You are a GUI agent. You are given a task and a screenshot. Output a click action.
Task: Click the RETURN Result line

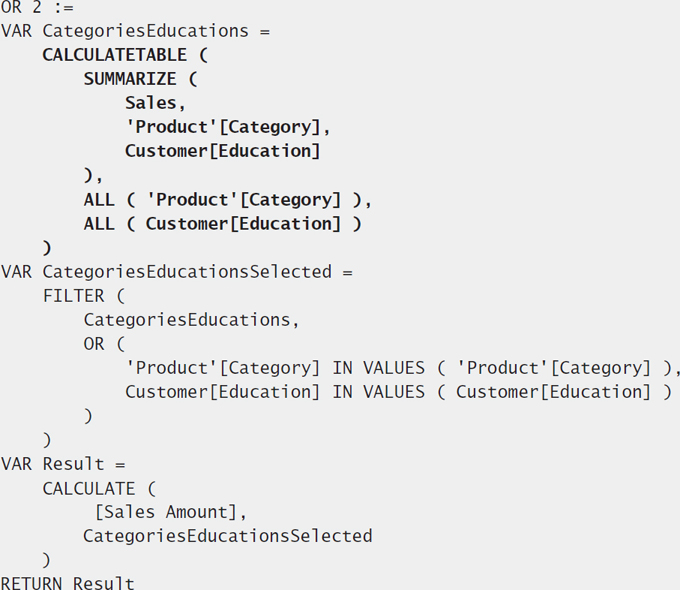coord(68,583)
